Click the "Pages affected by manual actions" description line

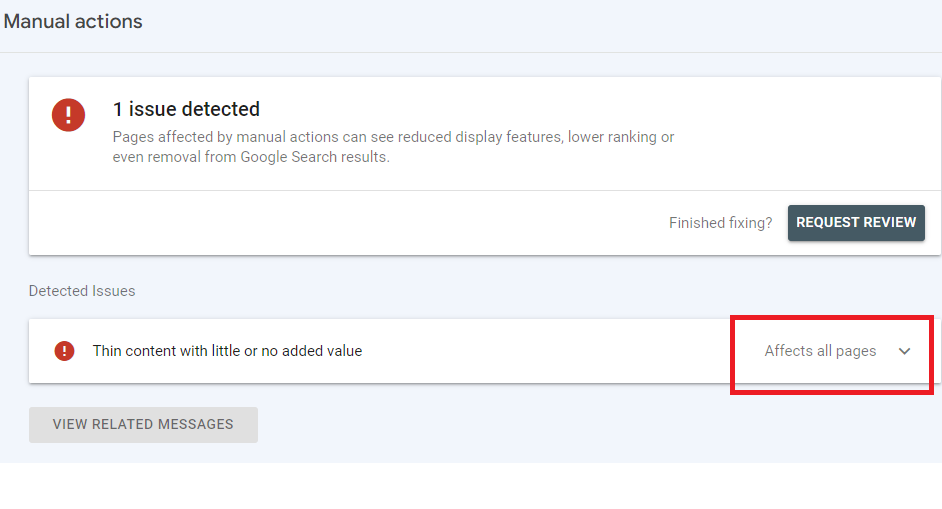(x=393, y=137)
